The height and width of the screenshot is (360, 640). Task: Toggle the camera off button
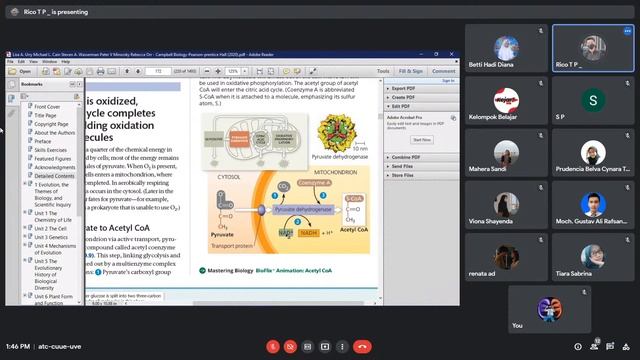290,347
